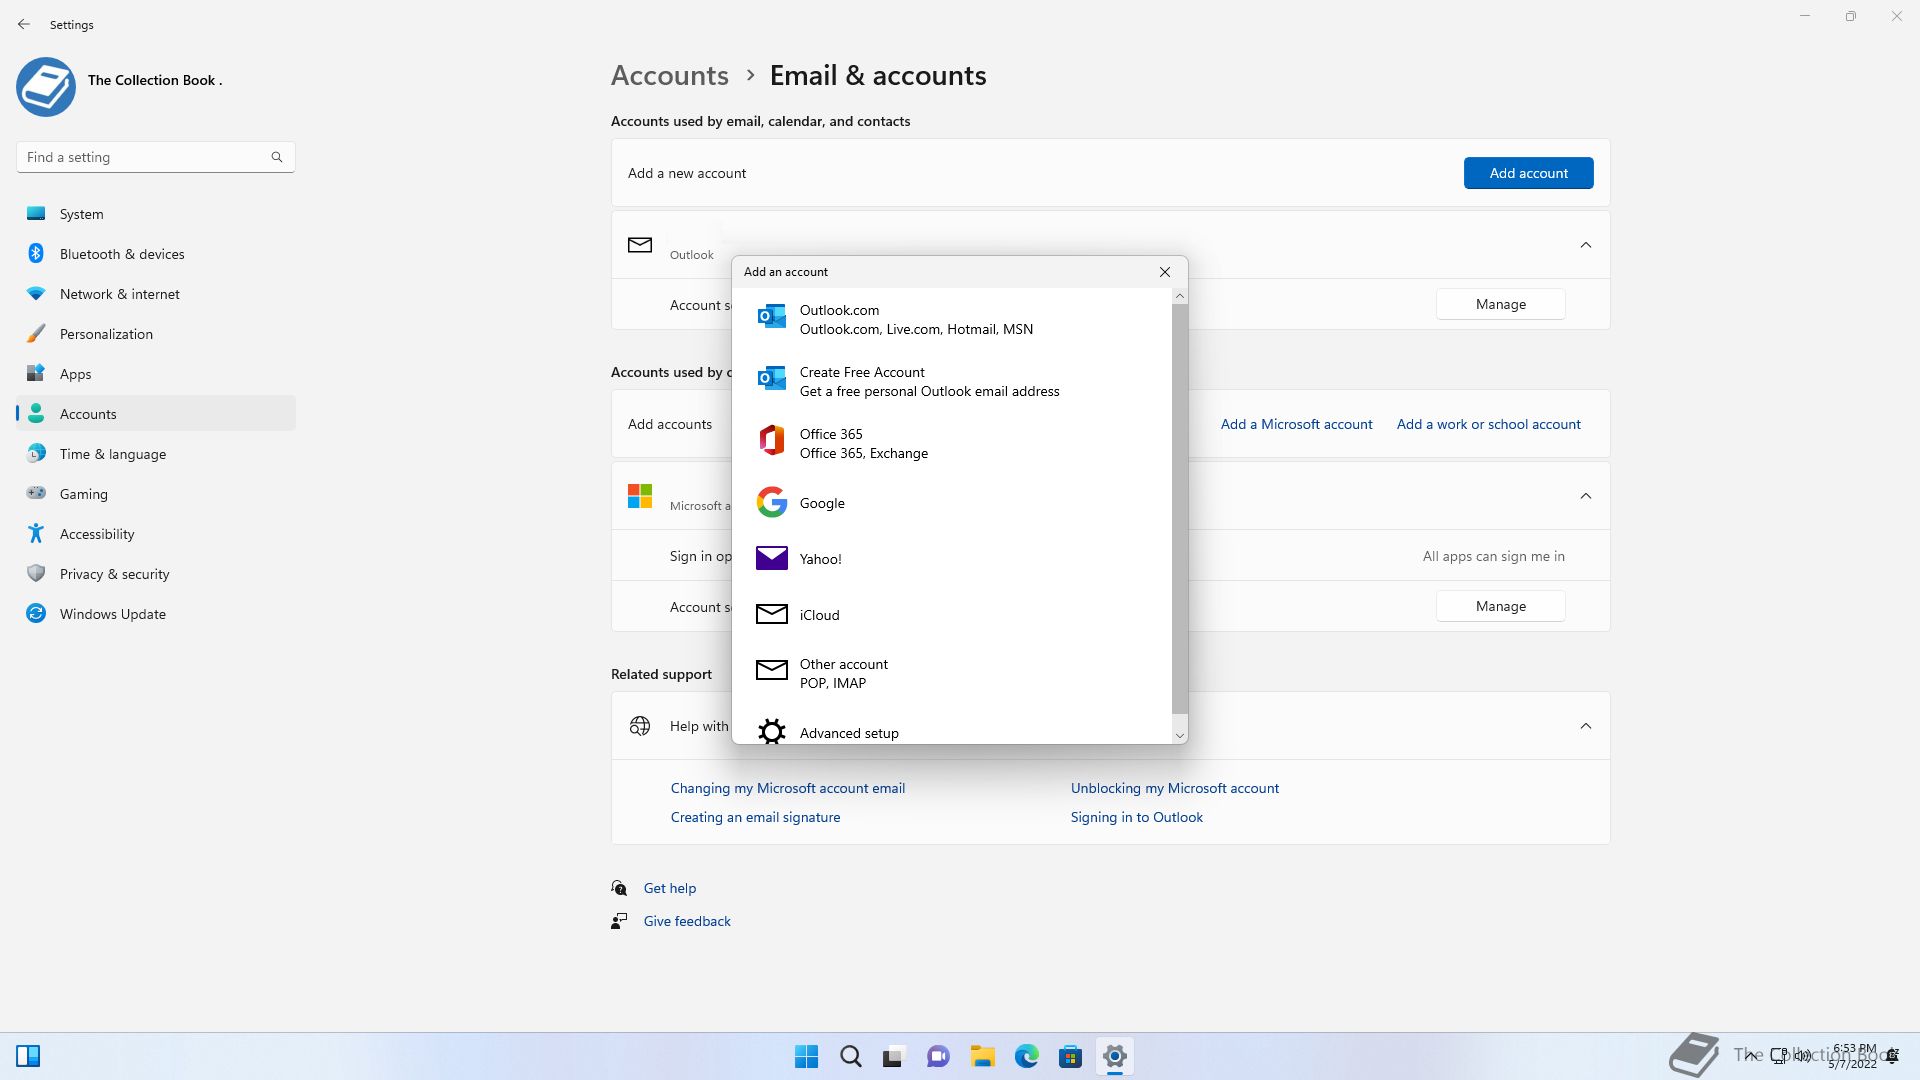The height and width of the screenshot is (1080, 1920).
Task: Open File Explorer from taskbar
Action: coord(982,1056)
